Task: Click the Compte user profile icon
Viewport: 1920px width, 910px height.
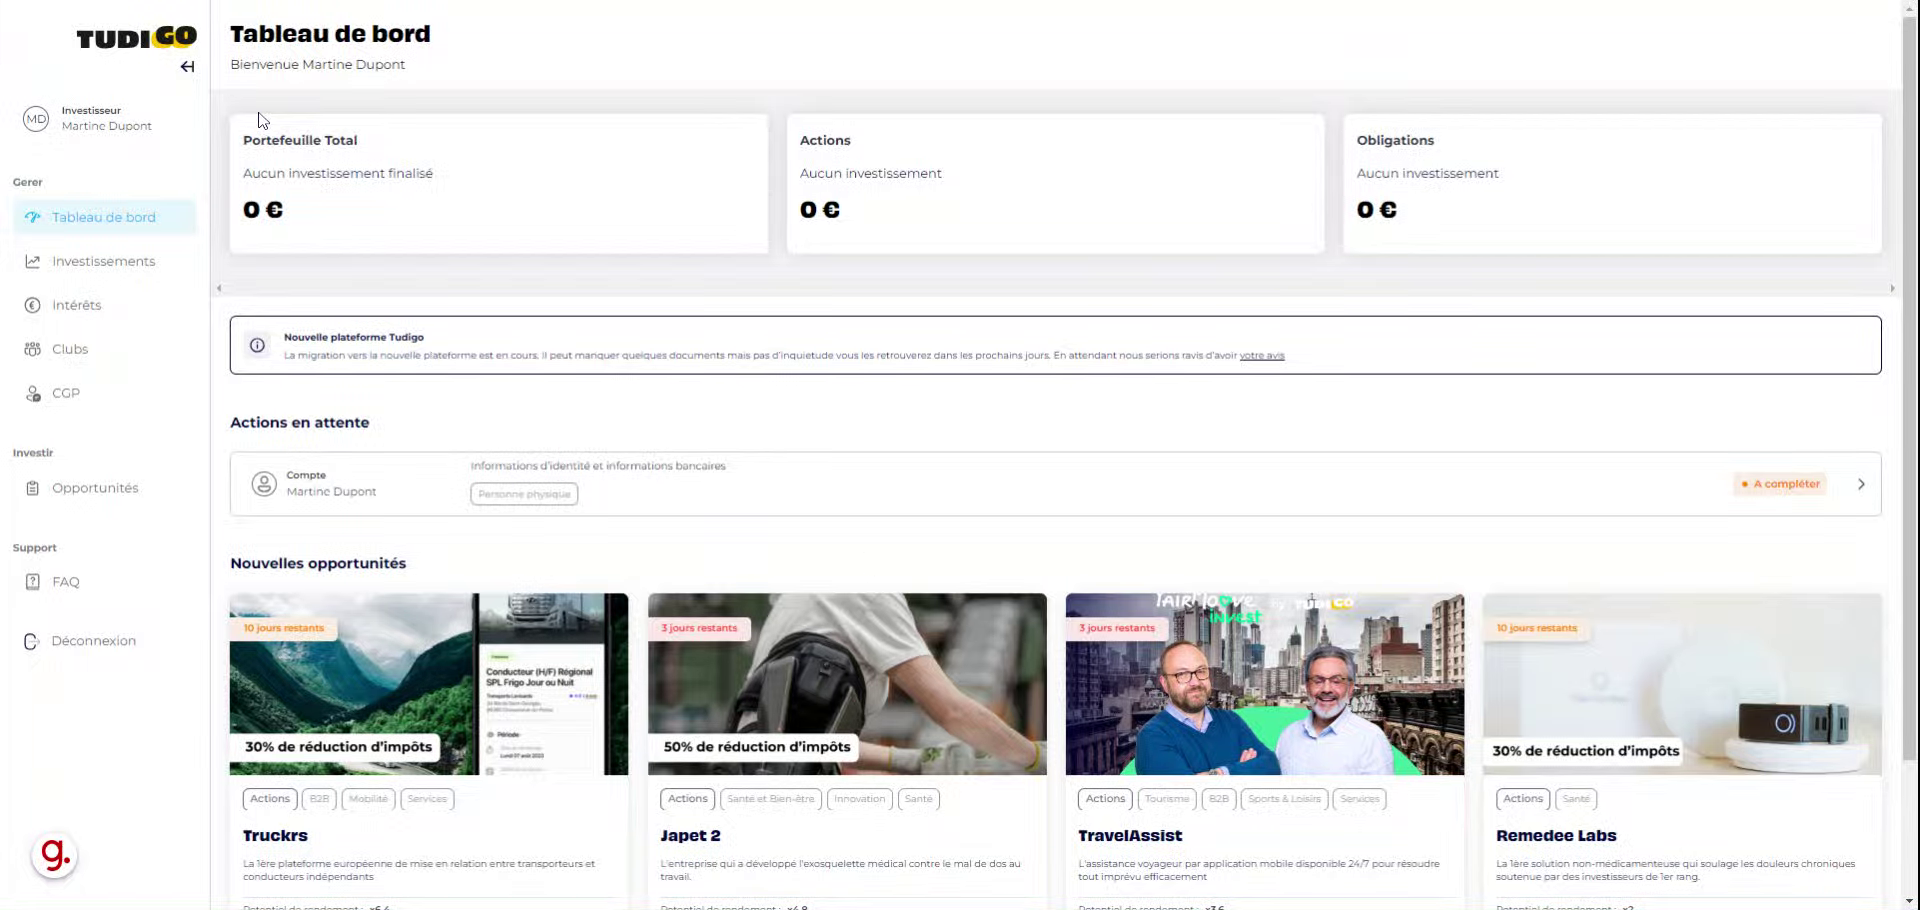Action: (x=264, y=484)
